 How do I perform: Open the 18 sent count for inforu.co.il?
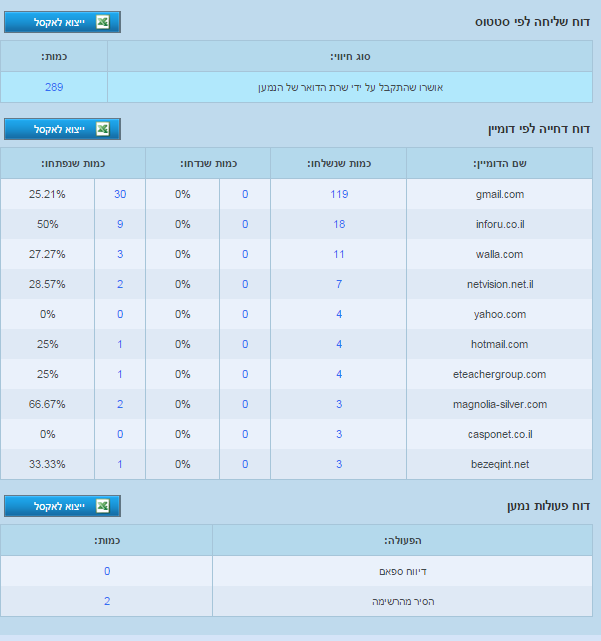pos(339,224)
